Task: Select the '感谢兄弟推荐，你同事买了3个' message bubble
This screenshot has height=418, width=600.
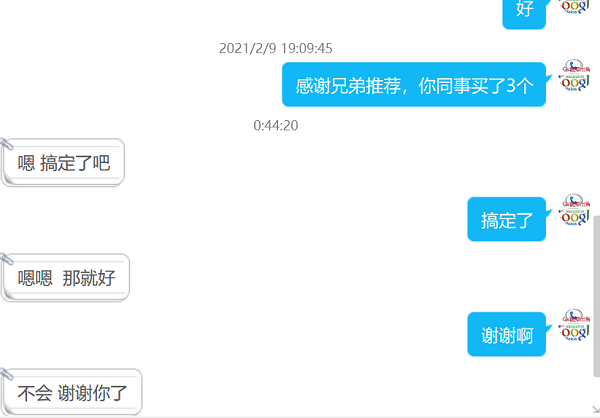Action: (414, 85)
